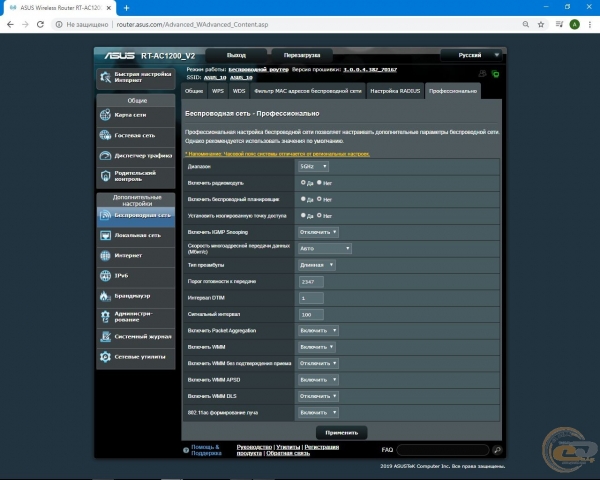Set isolated AP to Да
The image size is (600, 480).
pyautogui.click(x=303, y=216)
